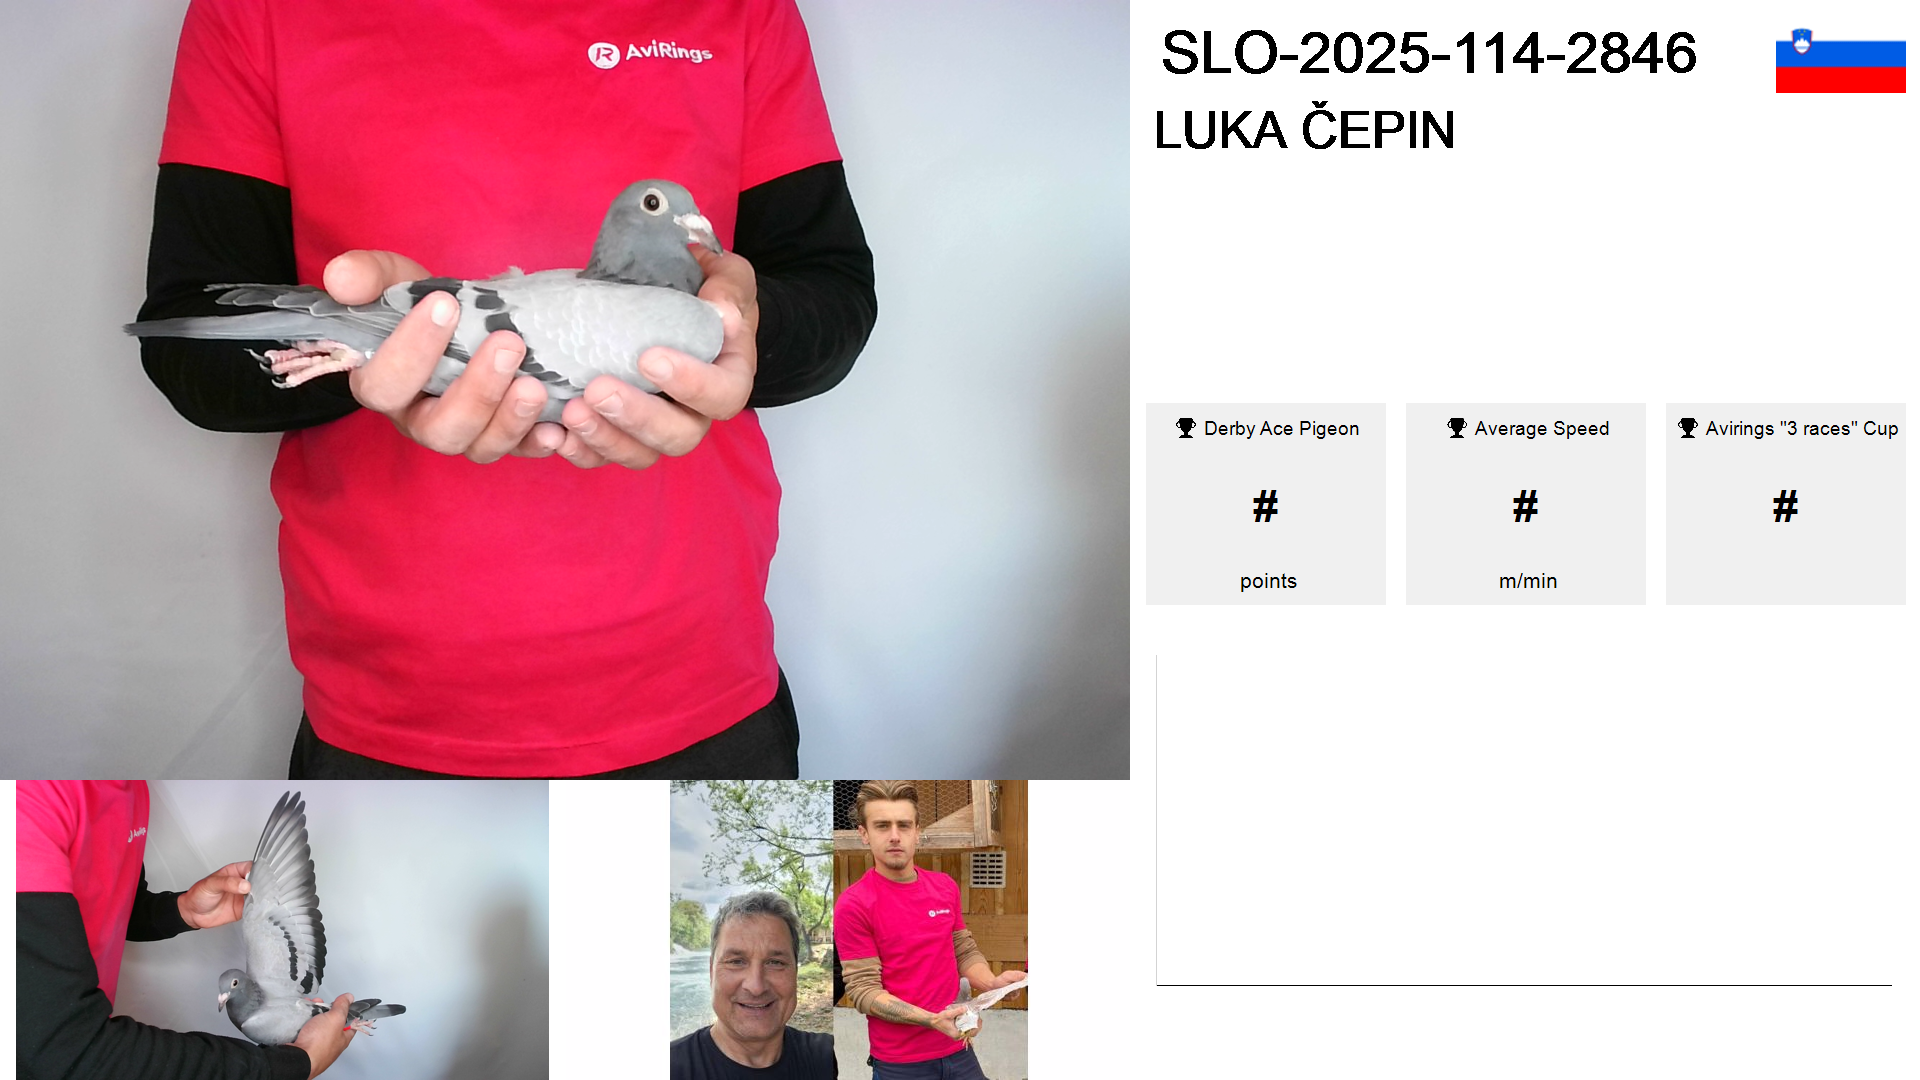Click the owner name LUKA ČEPIN

tap(1304, 131)
